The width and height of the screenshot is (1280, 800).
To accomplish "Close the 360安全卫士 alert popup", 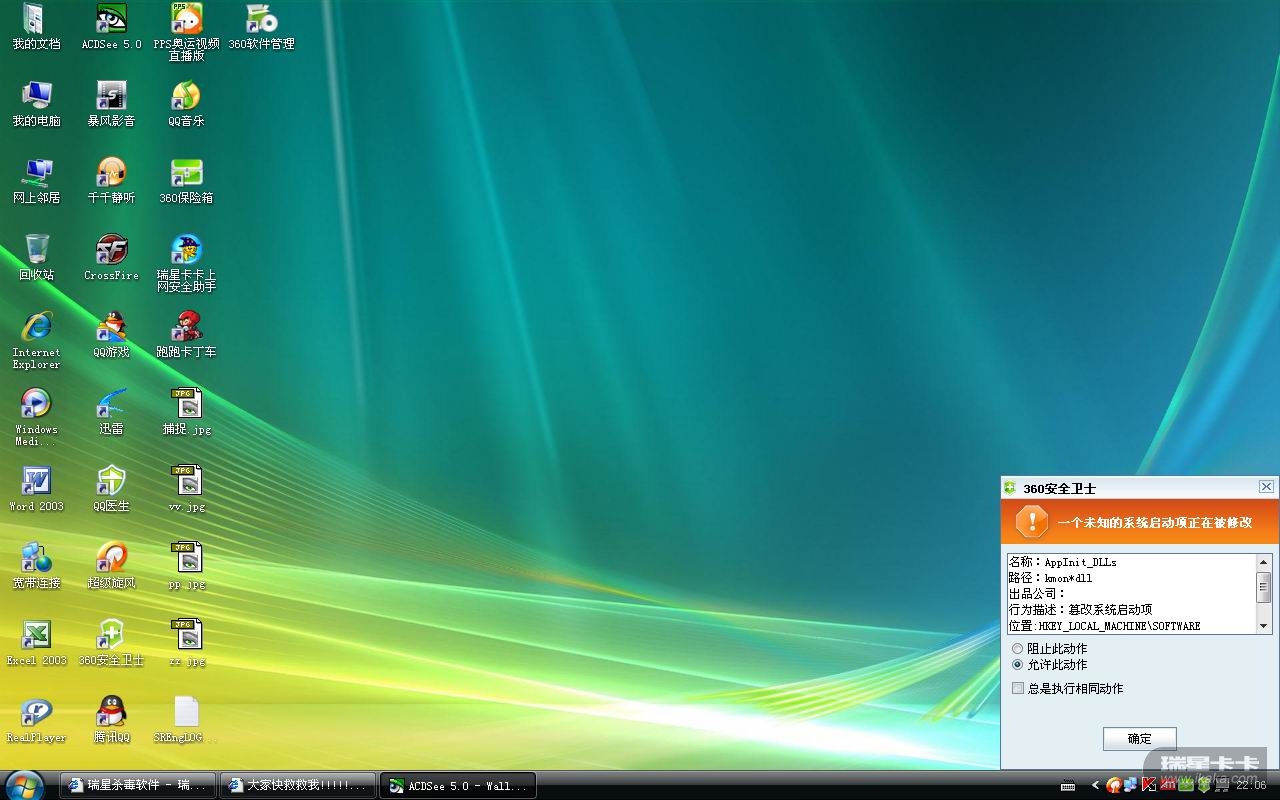I will coord(1266,487).
